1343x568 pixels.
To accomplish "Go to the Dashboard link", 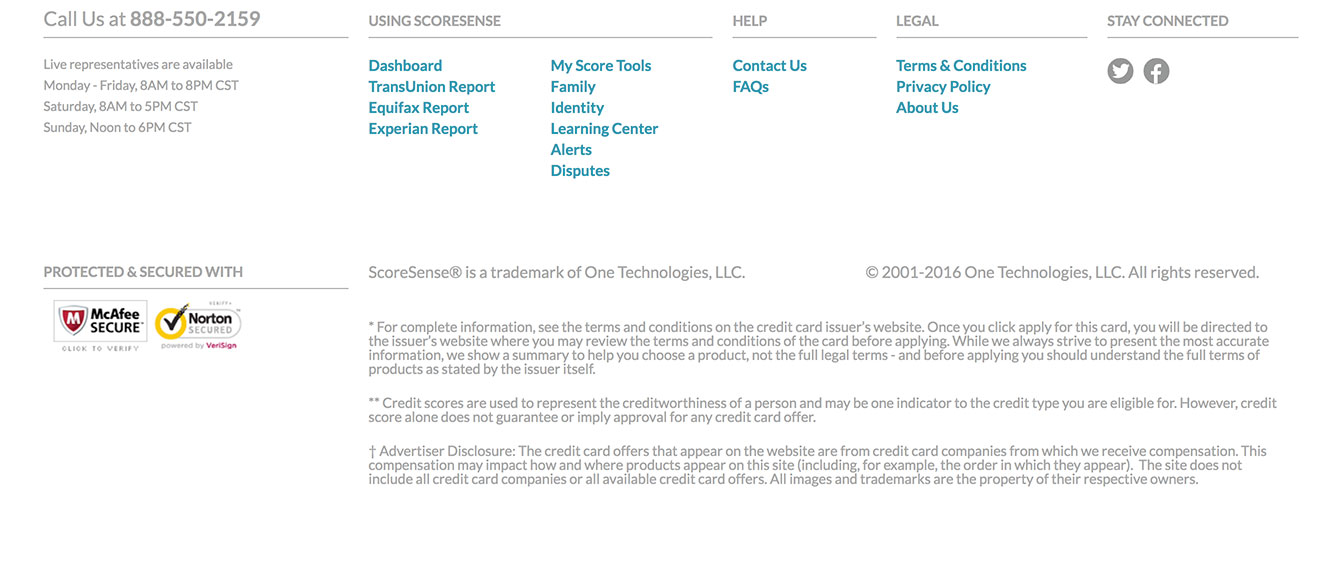I will tap(405, 66).
